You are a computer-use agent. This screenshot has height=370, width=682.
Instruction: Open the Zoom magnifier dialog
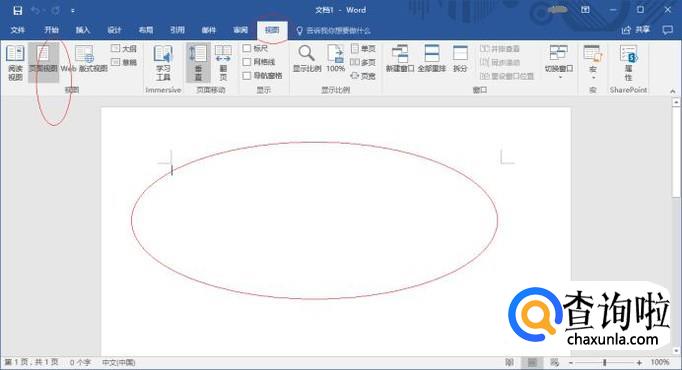click(x=307, y=58)
